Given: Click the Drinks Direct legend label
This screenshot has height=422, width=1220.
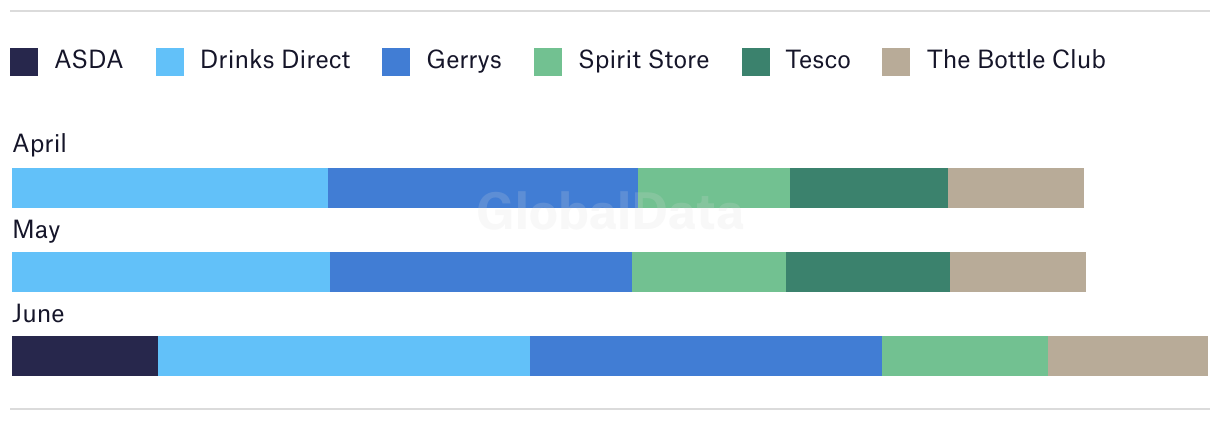Looking at the screenshot, I should [275, 60].
